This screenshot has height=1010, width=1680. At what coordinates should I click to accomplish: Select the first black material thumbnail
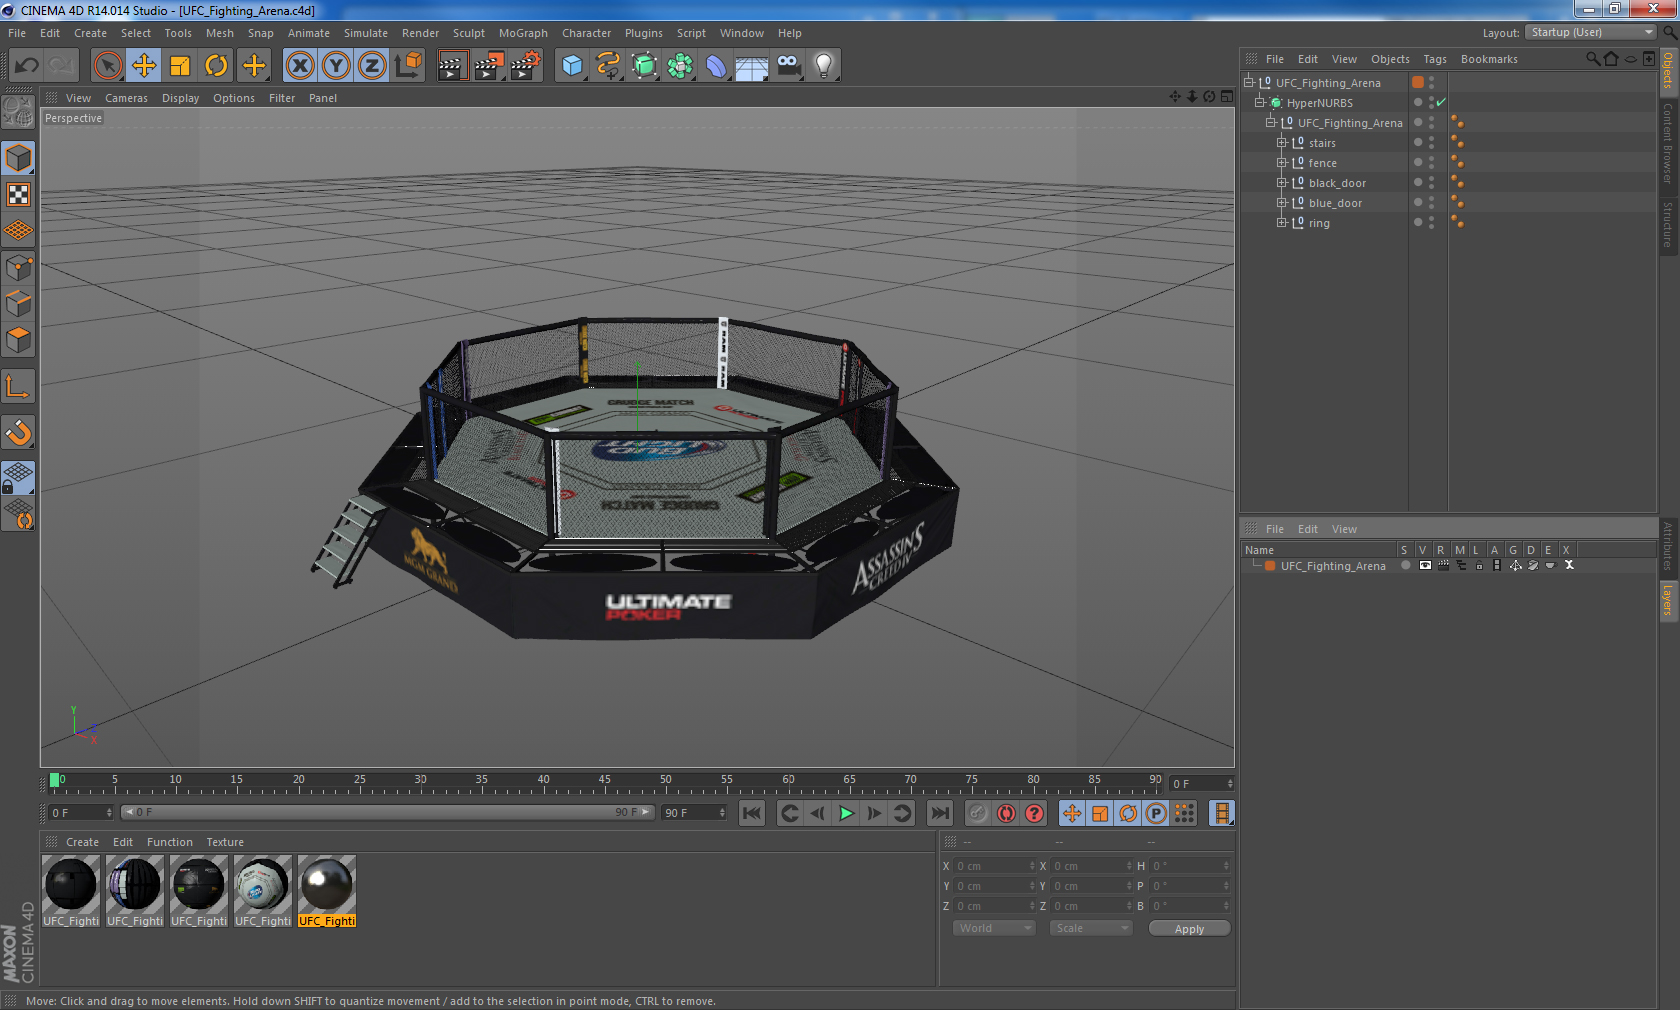point(71,891)
